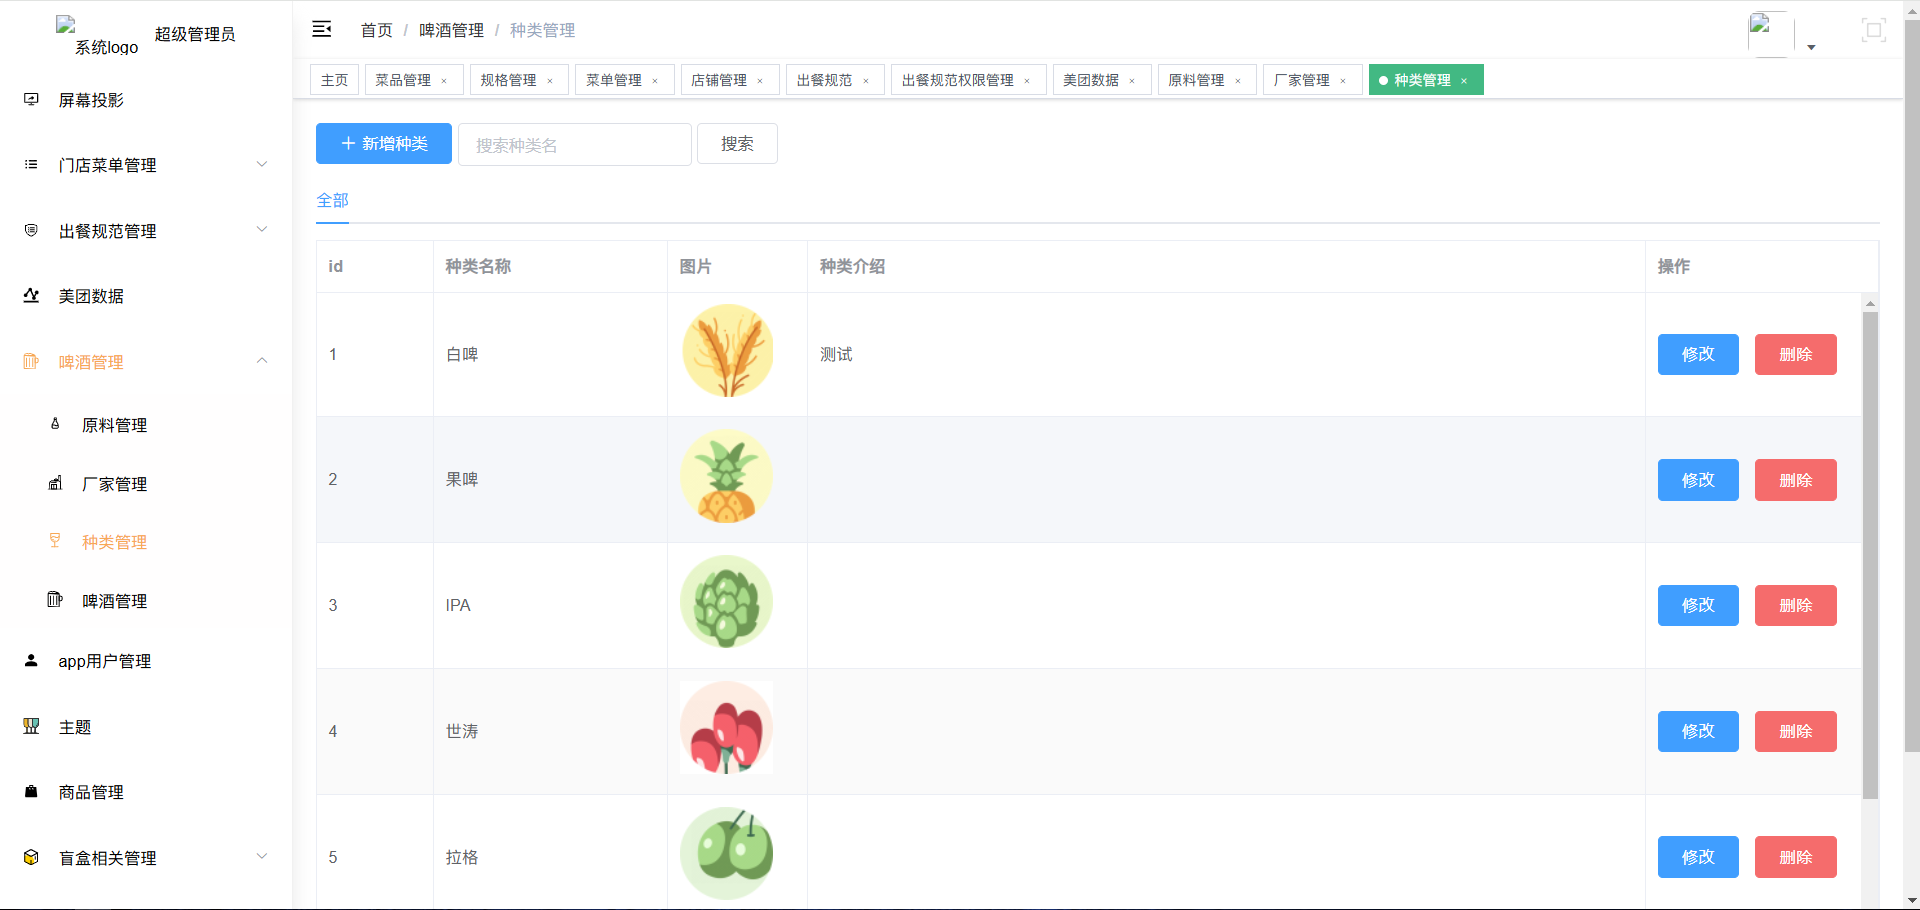Image resolution: width=1920 pixels, height=910 pixels.
Task: Click the table vertical scrollbar thumb
Action: click(1870, 555)
